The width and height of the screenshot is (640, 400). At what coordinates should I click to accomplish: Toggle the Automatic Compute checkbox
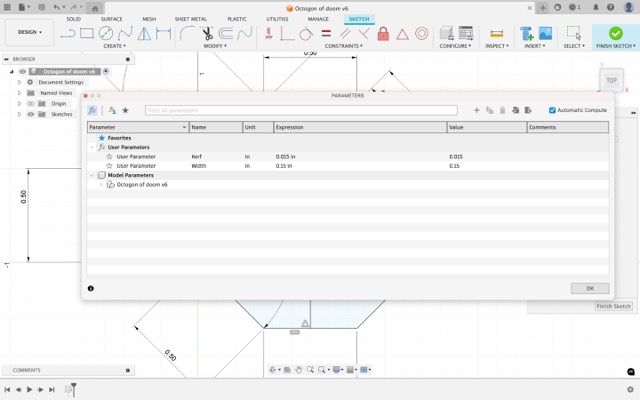click(x=552, y=110)
